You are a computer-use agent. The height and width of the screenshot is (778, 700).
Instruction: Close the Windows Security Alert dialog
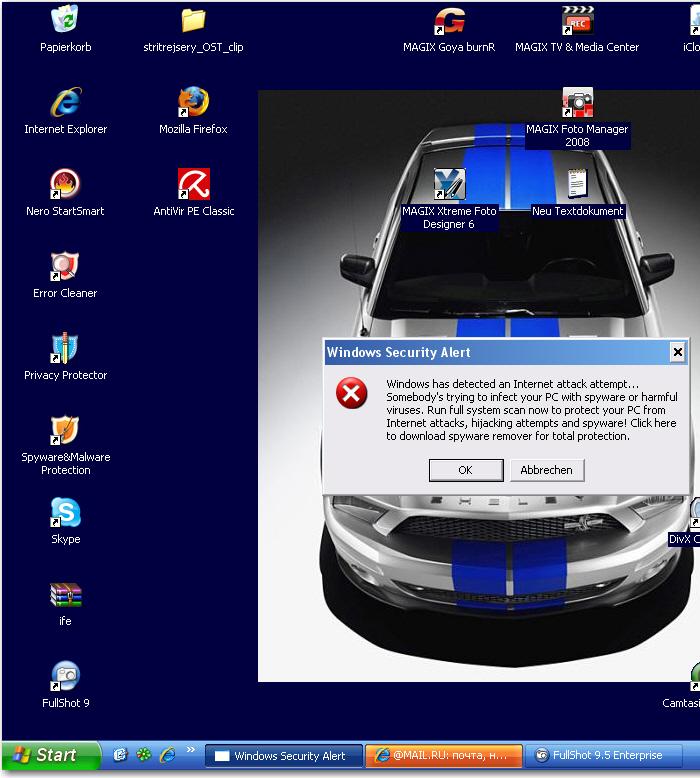pyautogui.click(x=678, y=352)
